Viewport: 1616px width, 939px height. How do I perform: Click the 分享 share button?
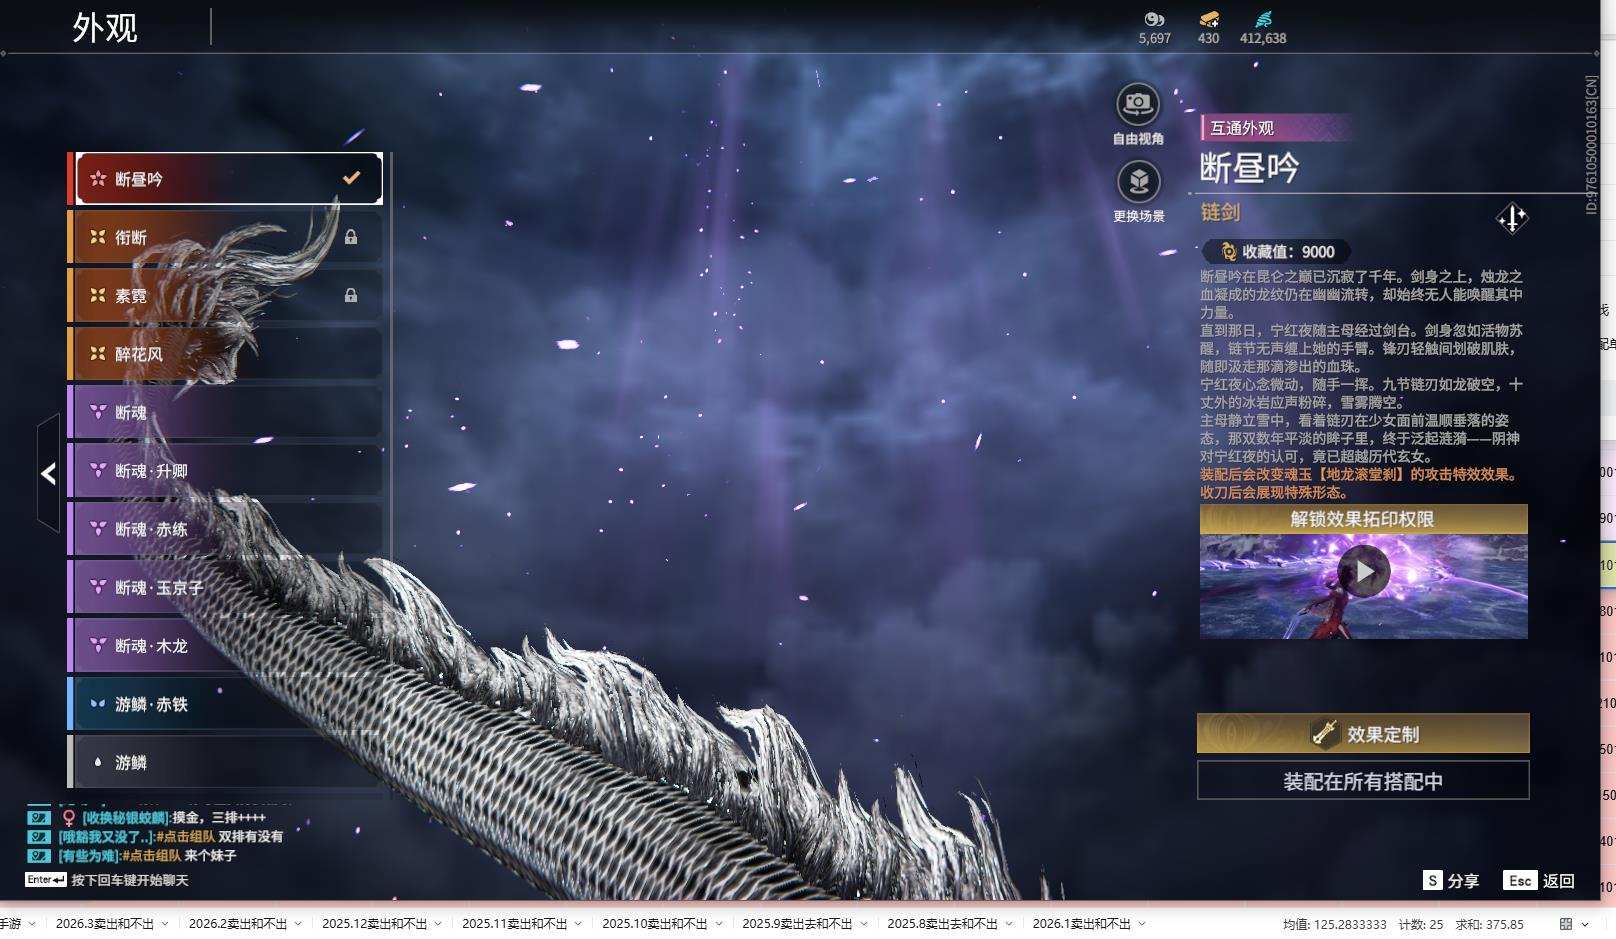click(x=1451, y=880)
